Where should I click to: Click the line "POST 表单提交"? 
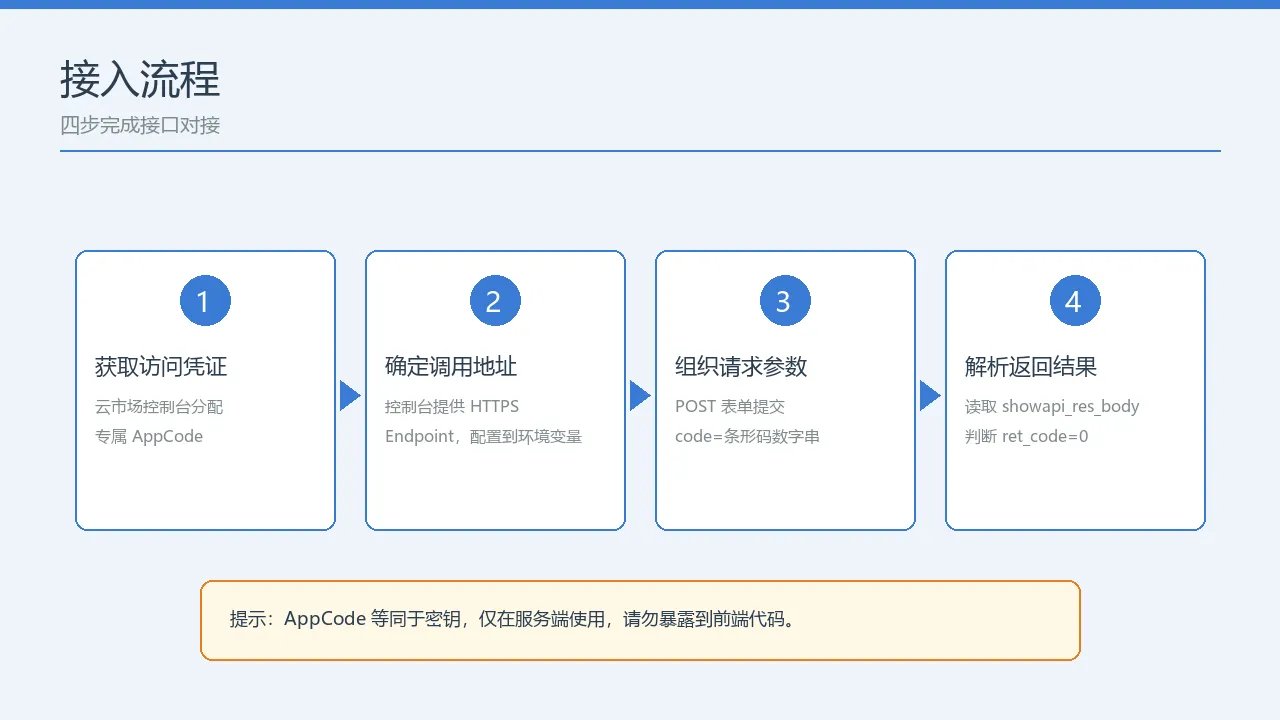(x=730, y=407)
